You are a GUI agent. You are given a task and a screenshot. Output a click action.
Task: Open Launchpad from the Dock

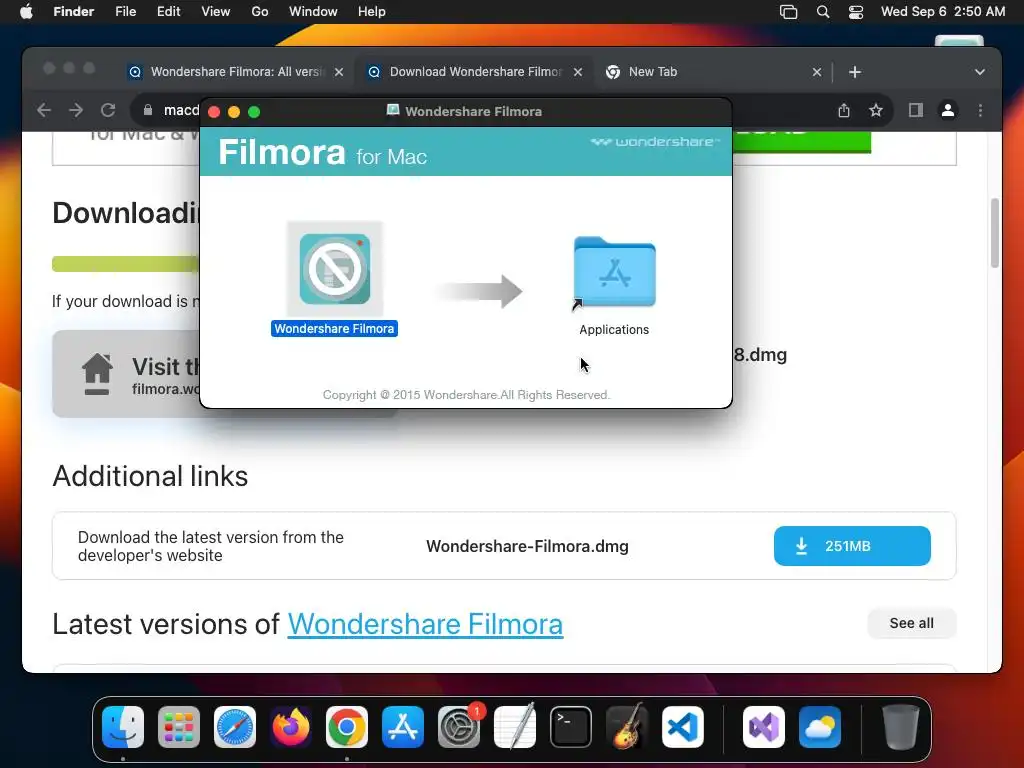pos(178,727)
